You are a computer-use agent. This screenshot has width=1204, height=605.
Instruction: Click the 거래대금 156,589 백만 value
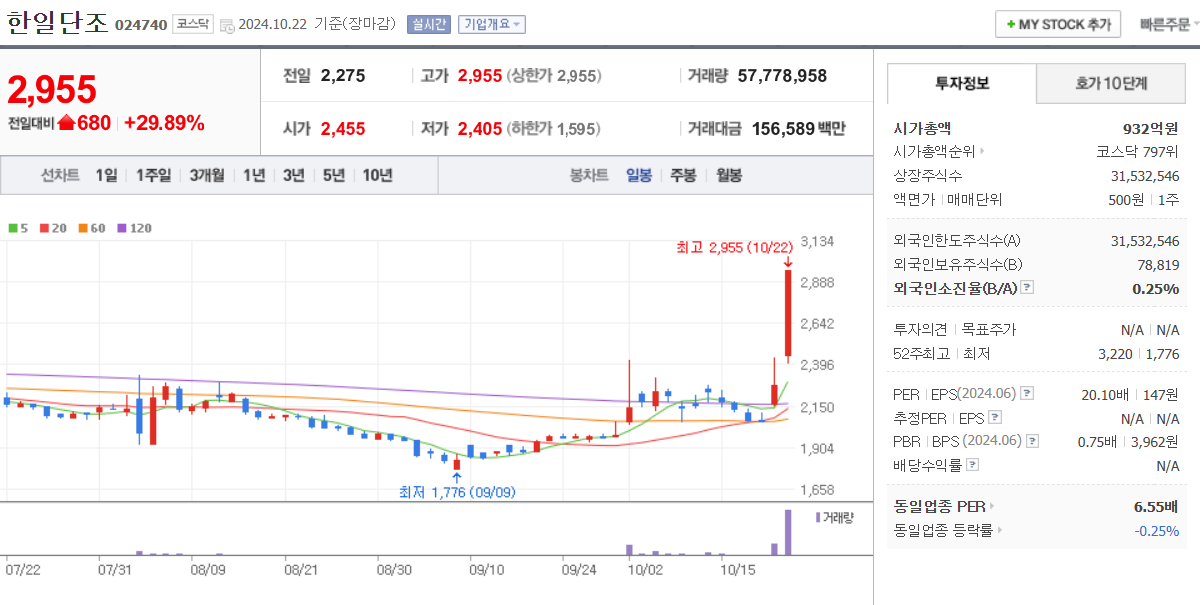[x=798, y=128]
